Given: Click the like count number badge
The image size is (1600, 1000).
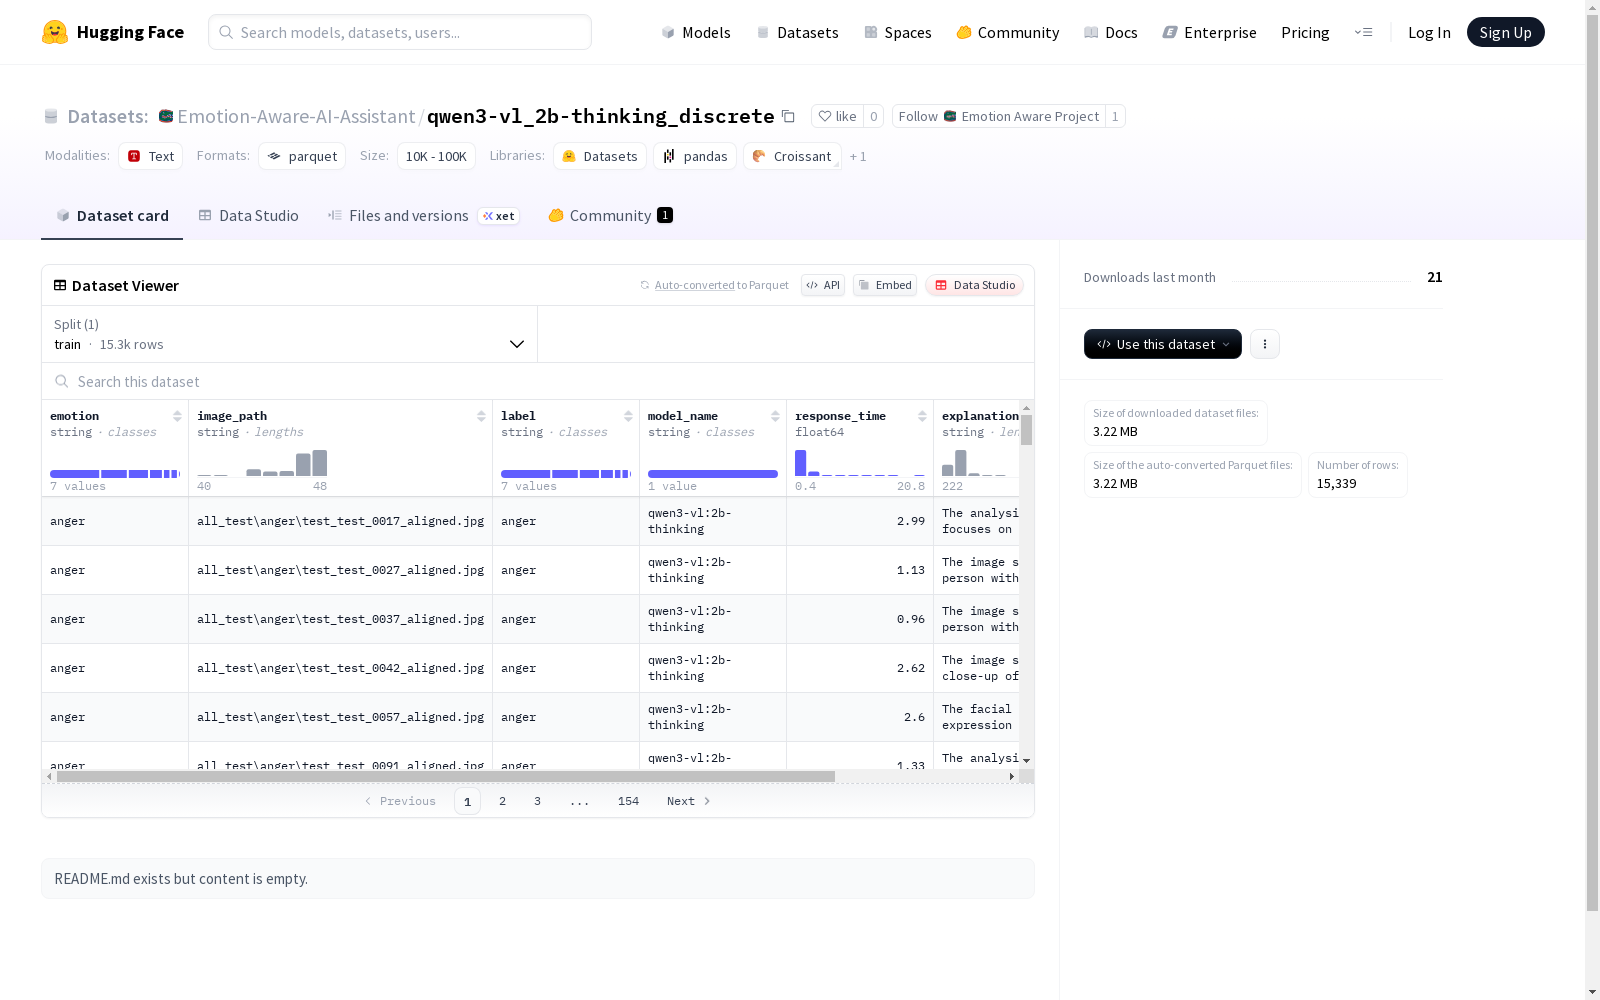Looking at the screenshot, I should [873, 116].
